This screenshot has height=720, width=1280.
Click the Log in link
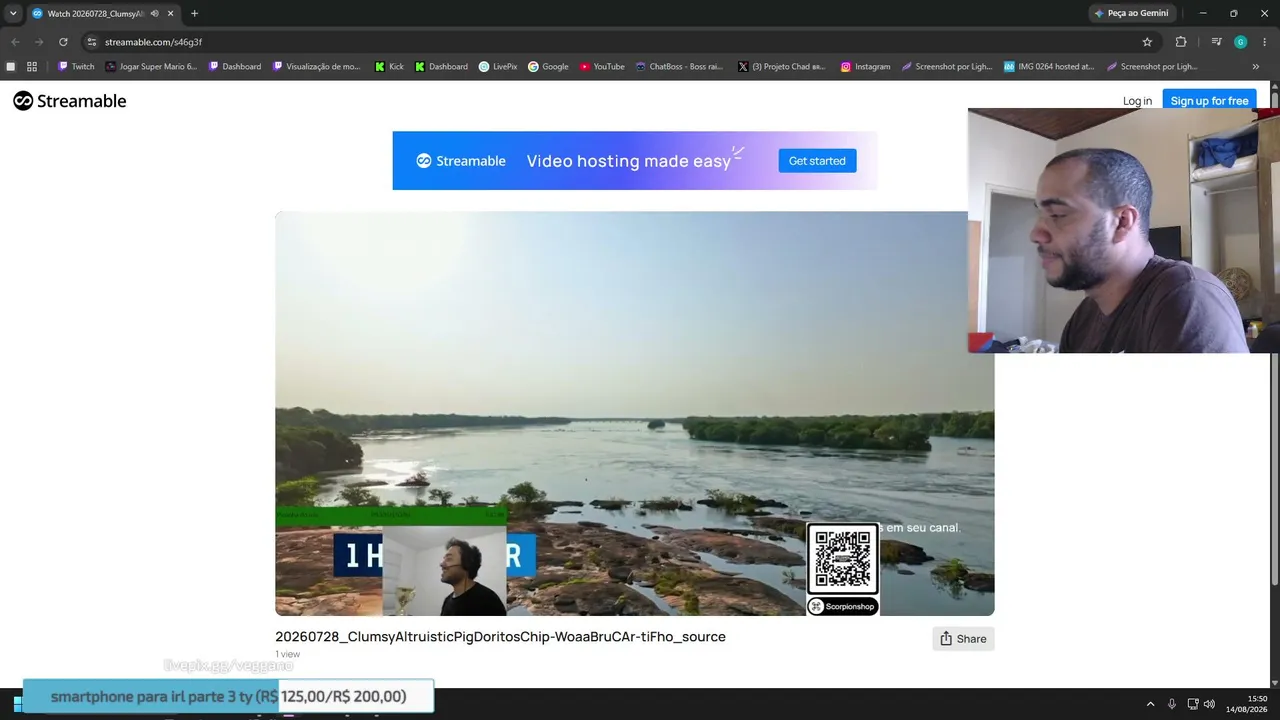pos(1137,101)
